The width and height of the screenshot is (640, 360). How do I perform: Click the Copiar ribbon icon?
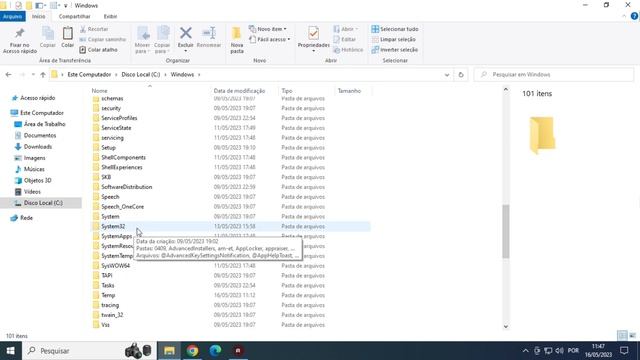click(x=48, y=37)
